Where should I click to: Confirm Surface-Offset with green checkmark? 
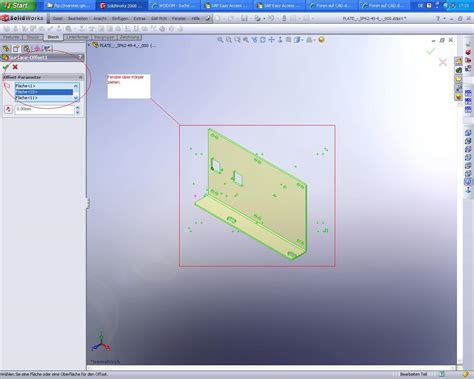6,67
